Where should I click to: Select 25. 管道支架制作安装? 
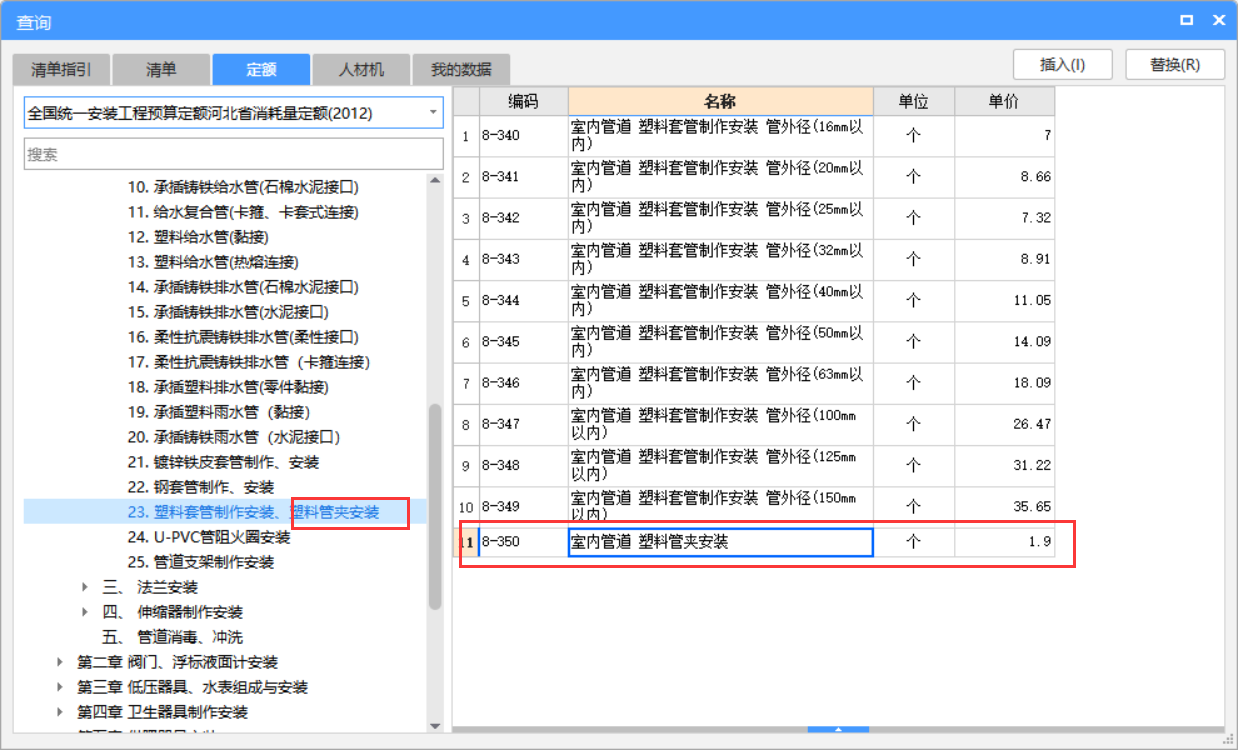click(200, 562)
